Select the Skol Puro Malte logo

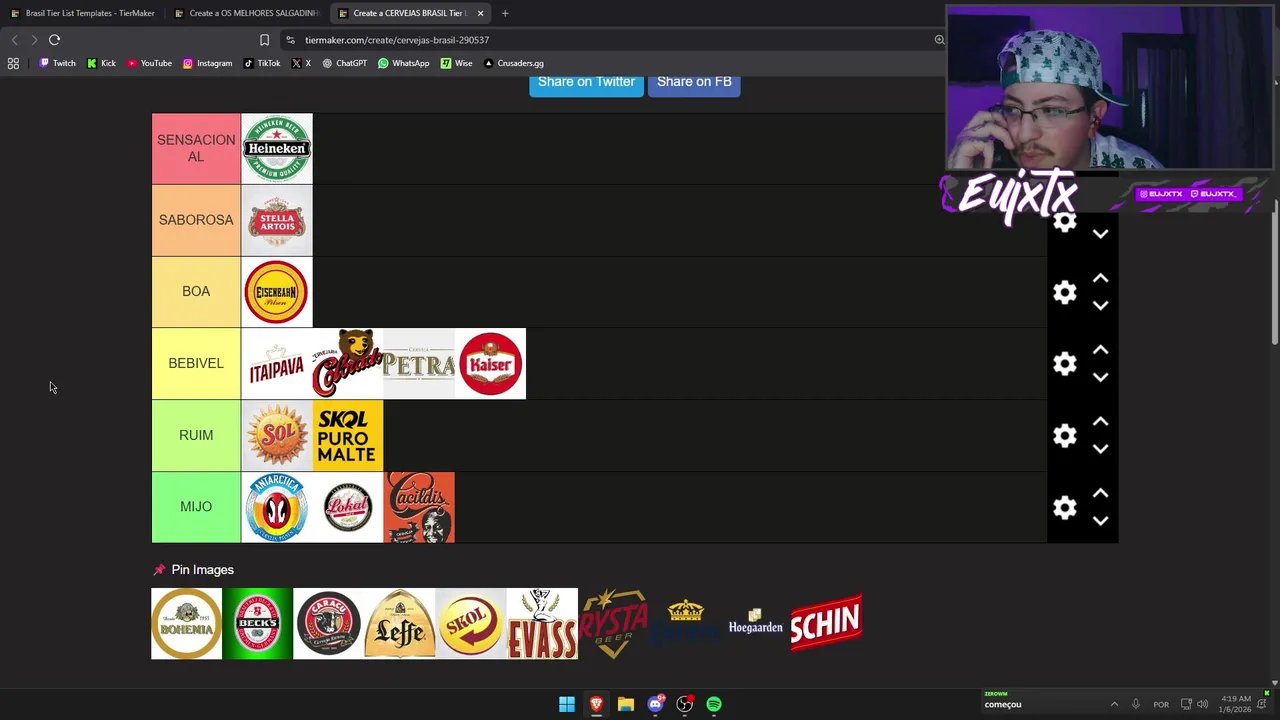pos(347,436)
